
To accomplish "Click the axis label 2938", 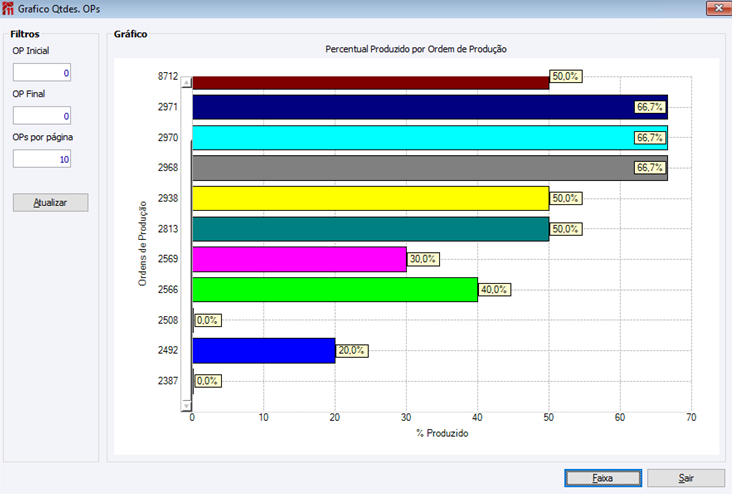I will click(x=168, y=198).
